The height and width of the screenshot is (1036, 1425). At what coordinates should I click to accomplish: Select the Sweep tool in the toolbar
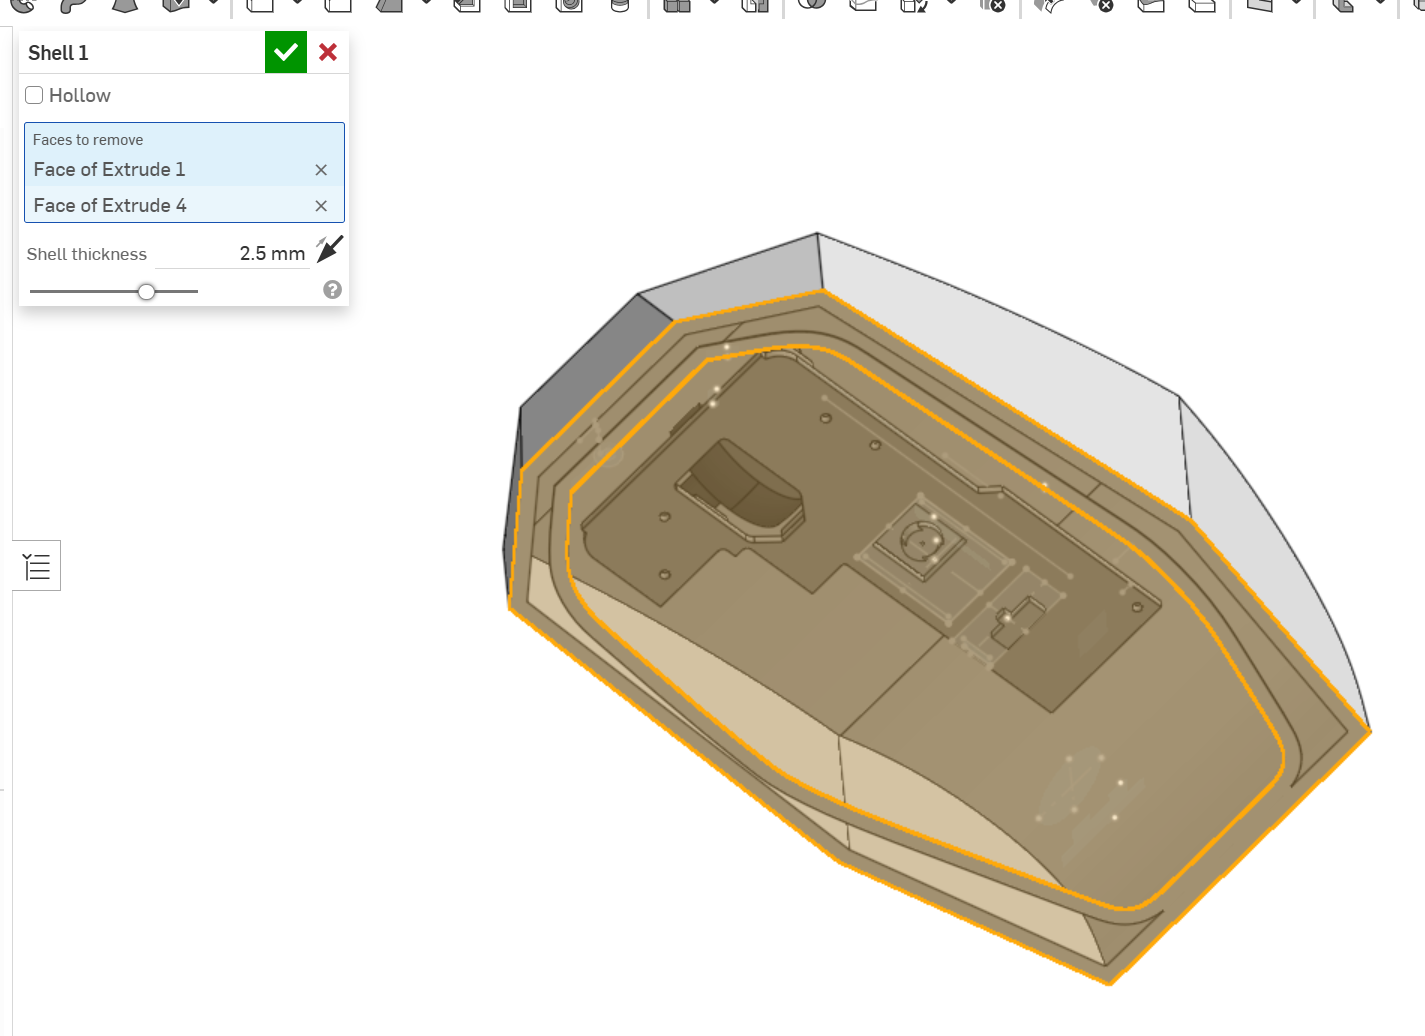coord(73,3)
